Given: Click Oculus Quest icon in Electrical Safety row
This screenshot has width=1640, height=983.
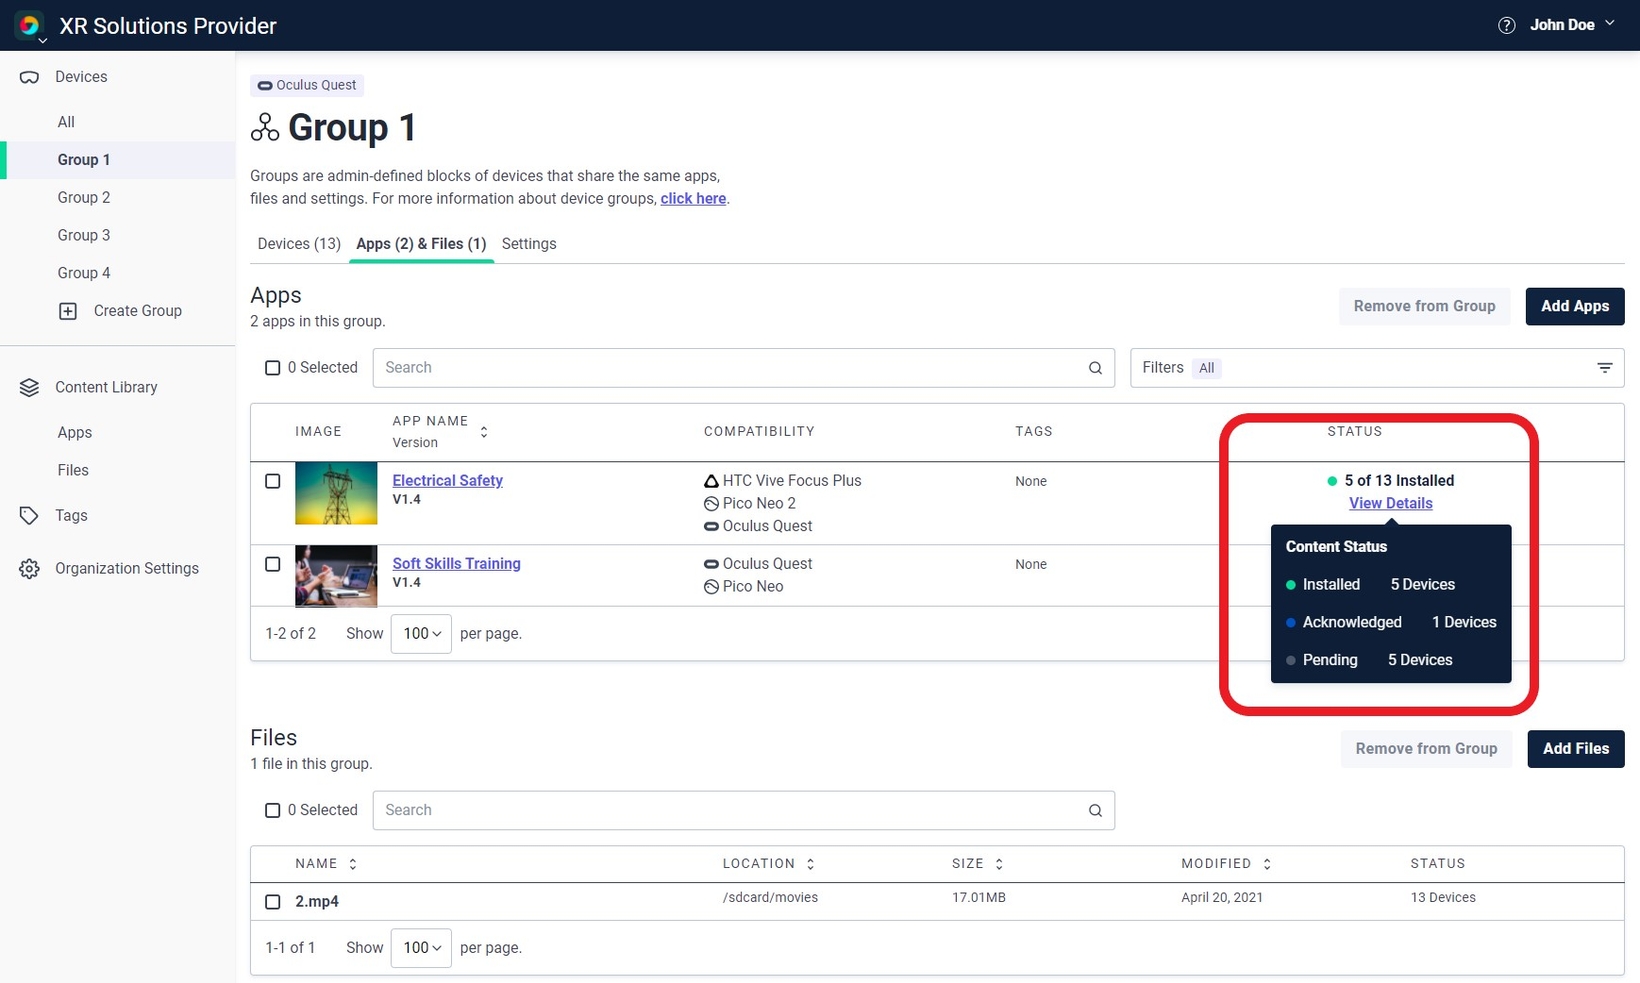Looking at the screenshot, I should pos(711,526).
